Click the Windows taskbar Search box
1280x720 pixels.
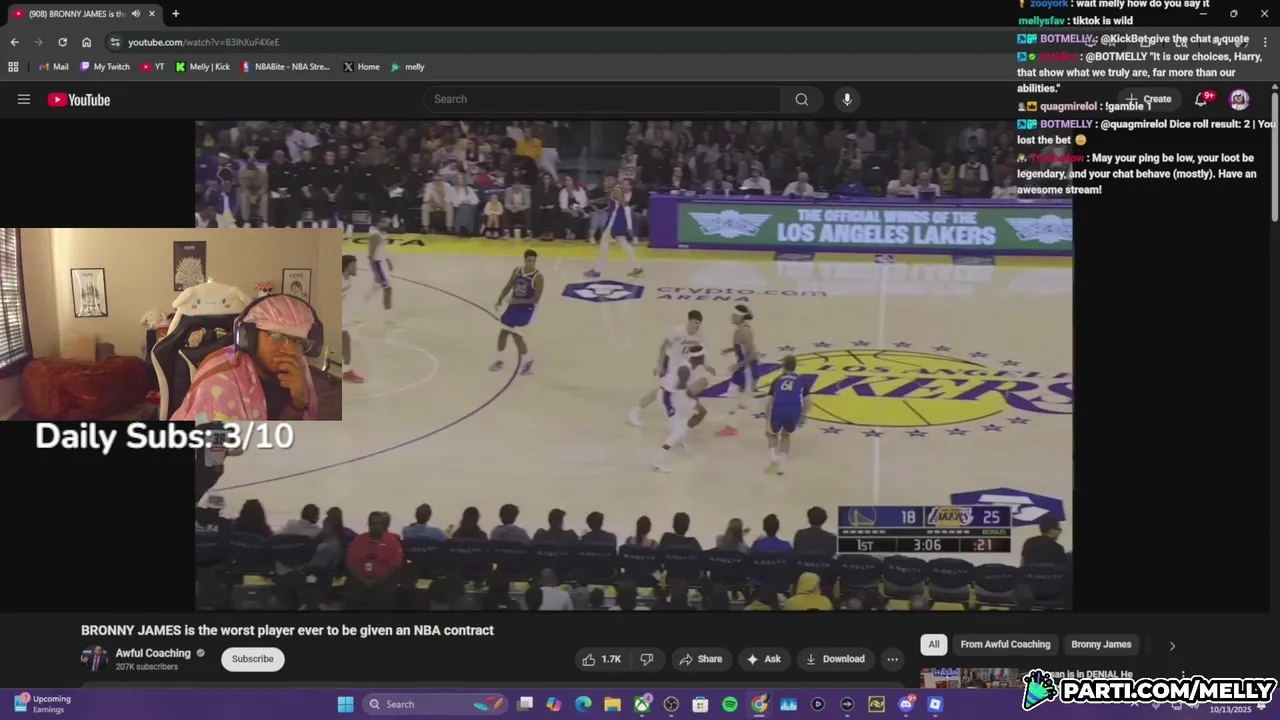click(434, 704)
